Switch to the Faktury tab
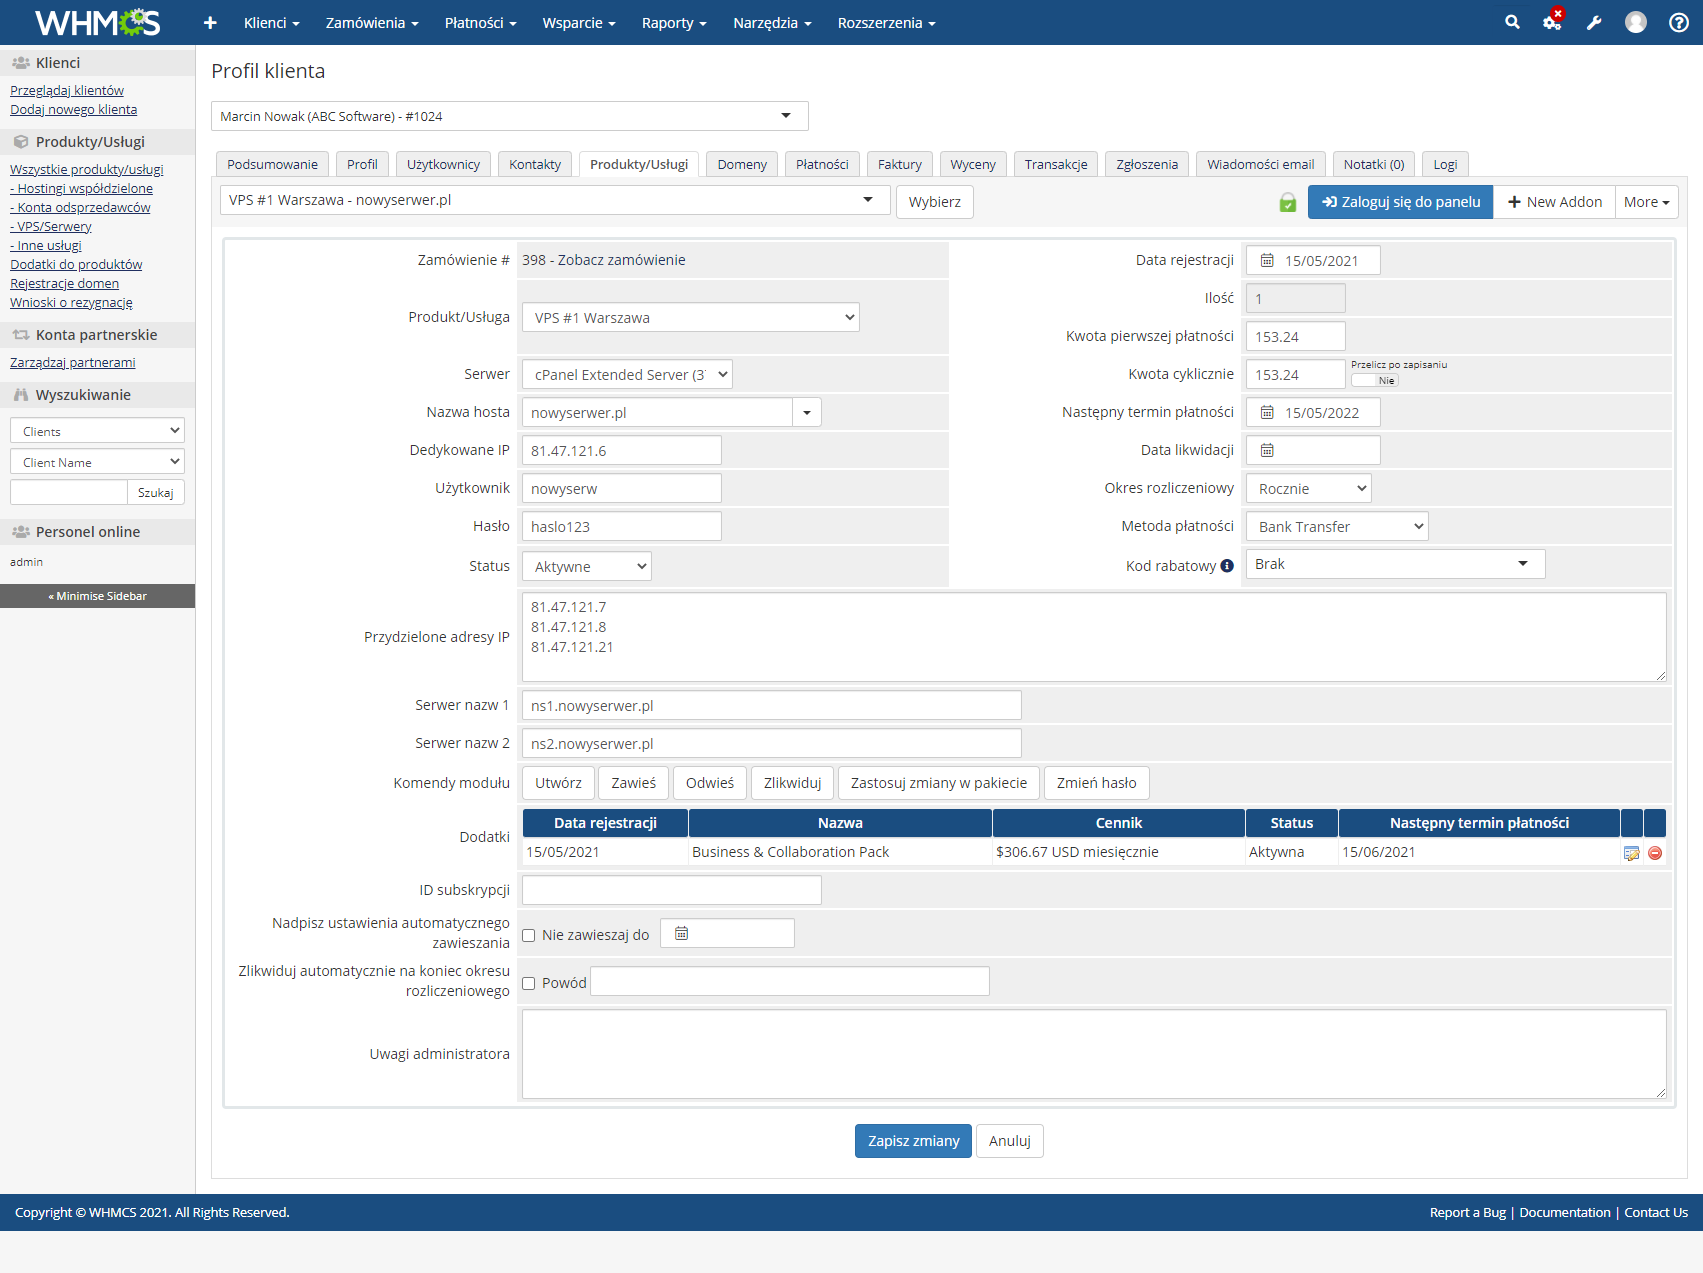 point(898,163)
